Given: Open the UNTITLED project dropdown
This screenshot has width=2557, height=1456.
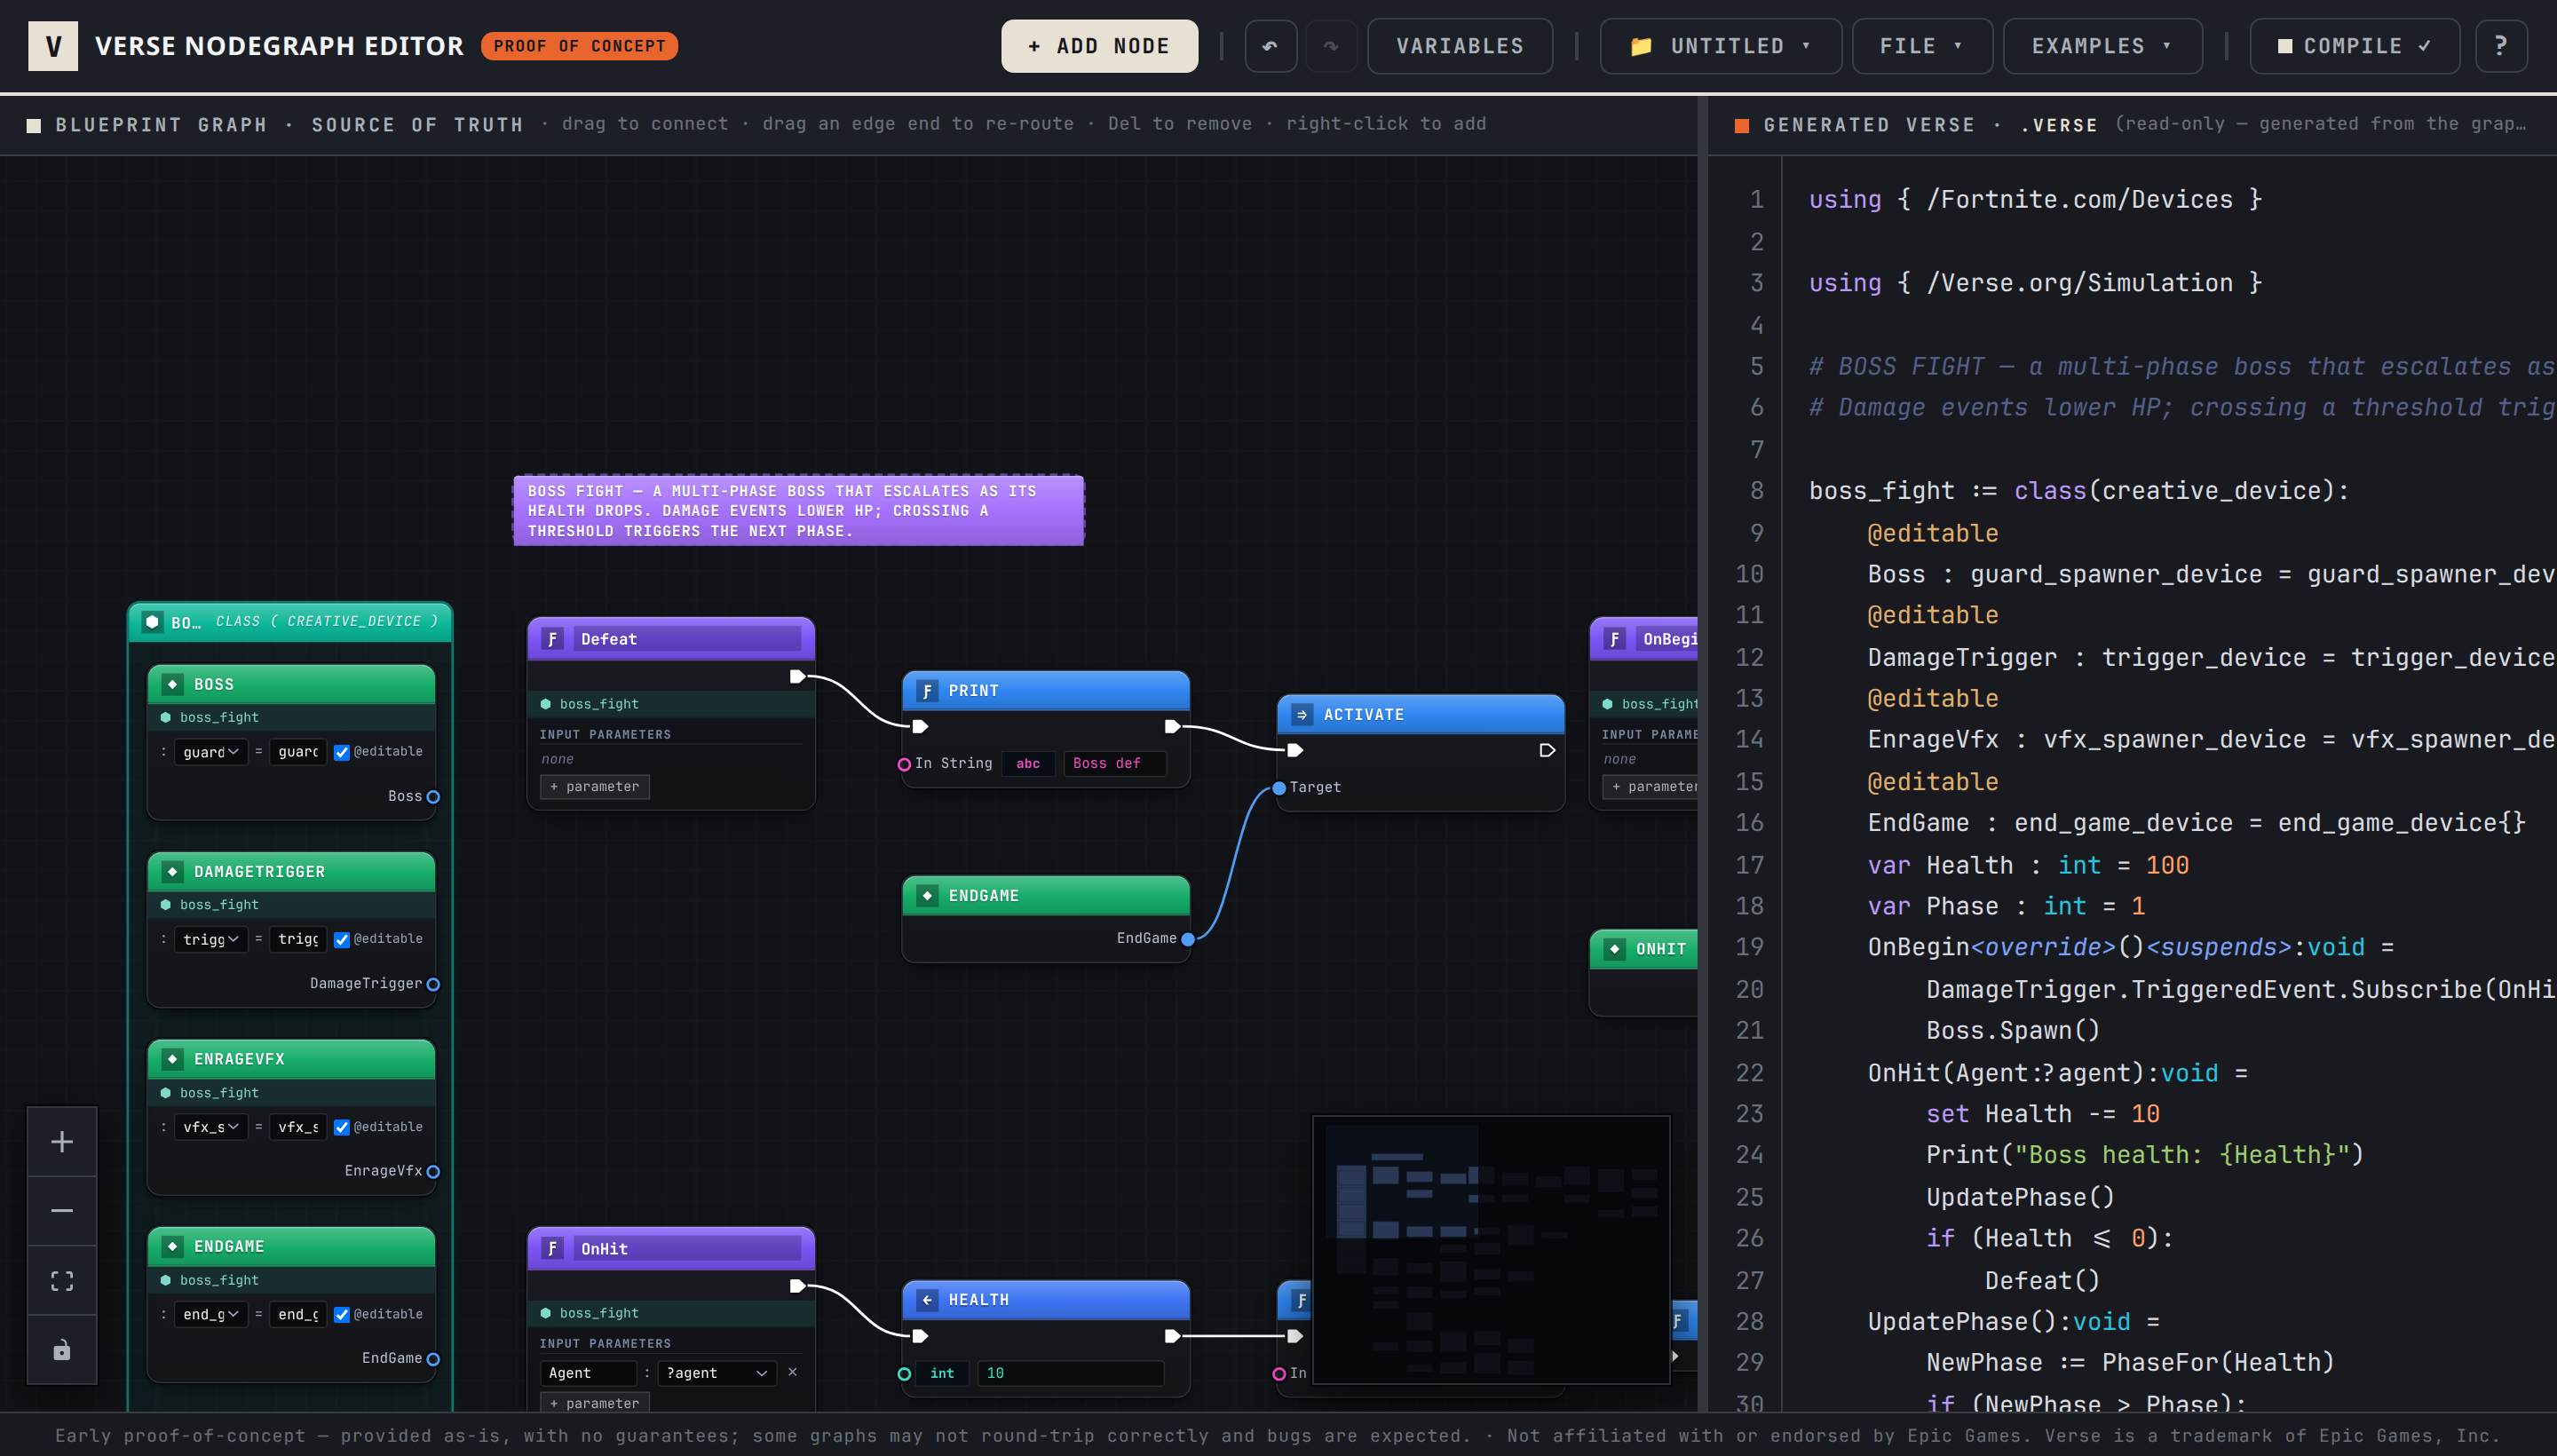Looking at the screenshot, I should 1720,46.
